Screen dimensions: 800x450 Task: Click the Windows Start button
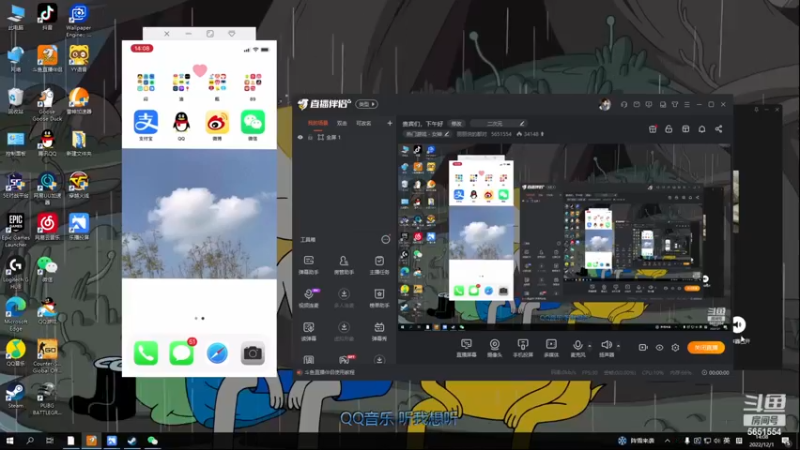click(x=9, y=441)
